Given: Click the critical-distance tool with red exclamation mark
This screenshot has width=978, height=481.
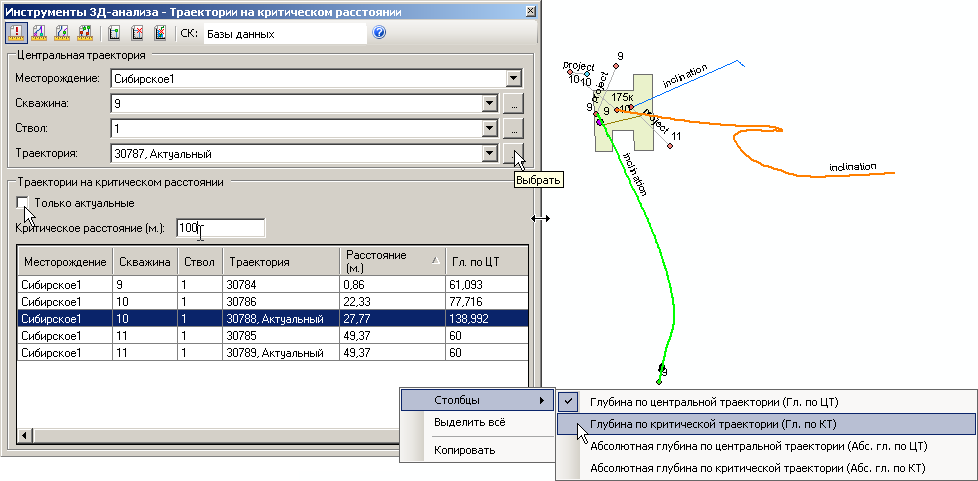Looking at the screenshot, I should (16, 33).
